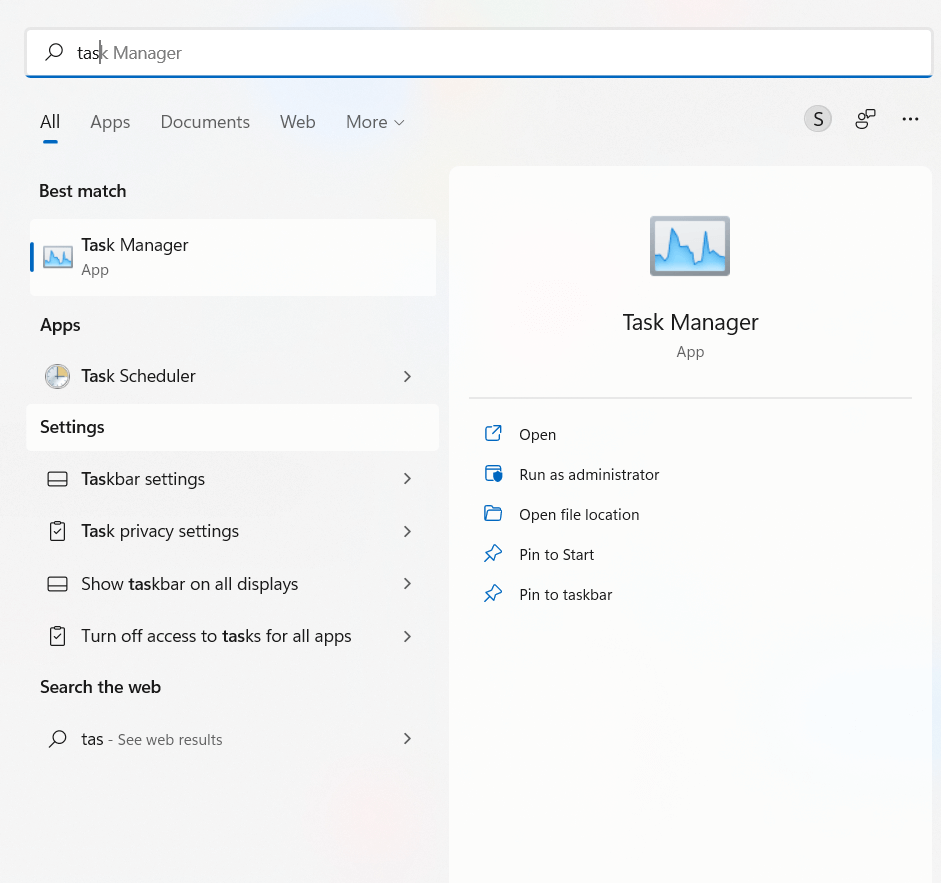Click the Taskbar settings icon
The image size is (941, 883).
(x=58, y=479)
